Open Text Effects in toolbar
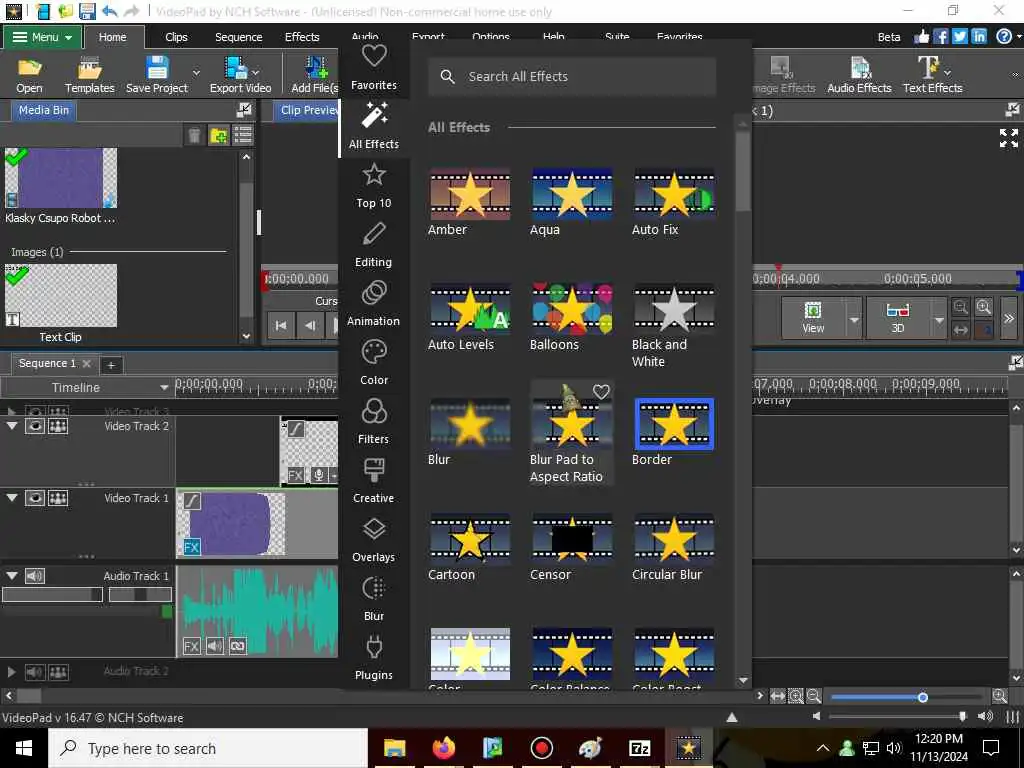Viewport: 1024px width, 768px height. [x=933, y=75]
